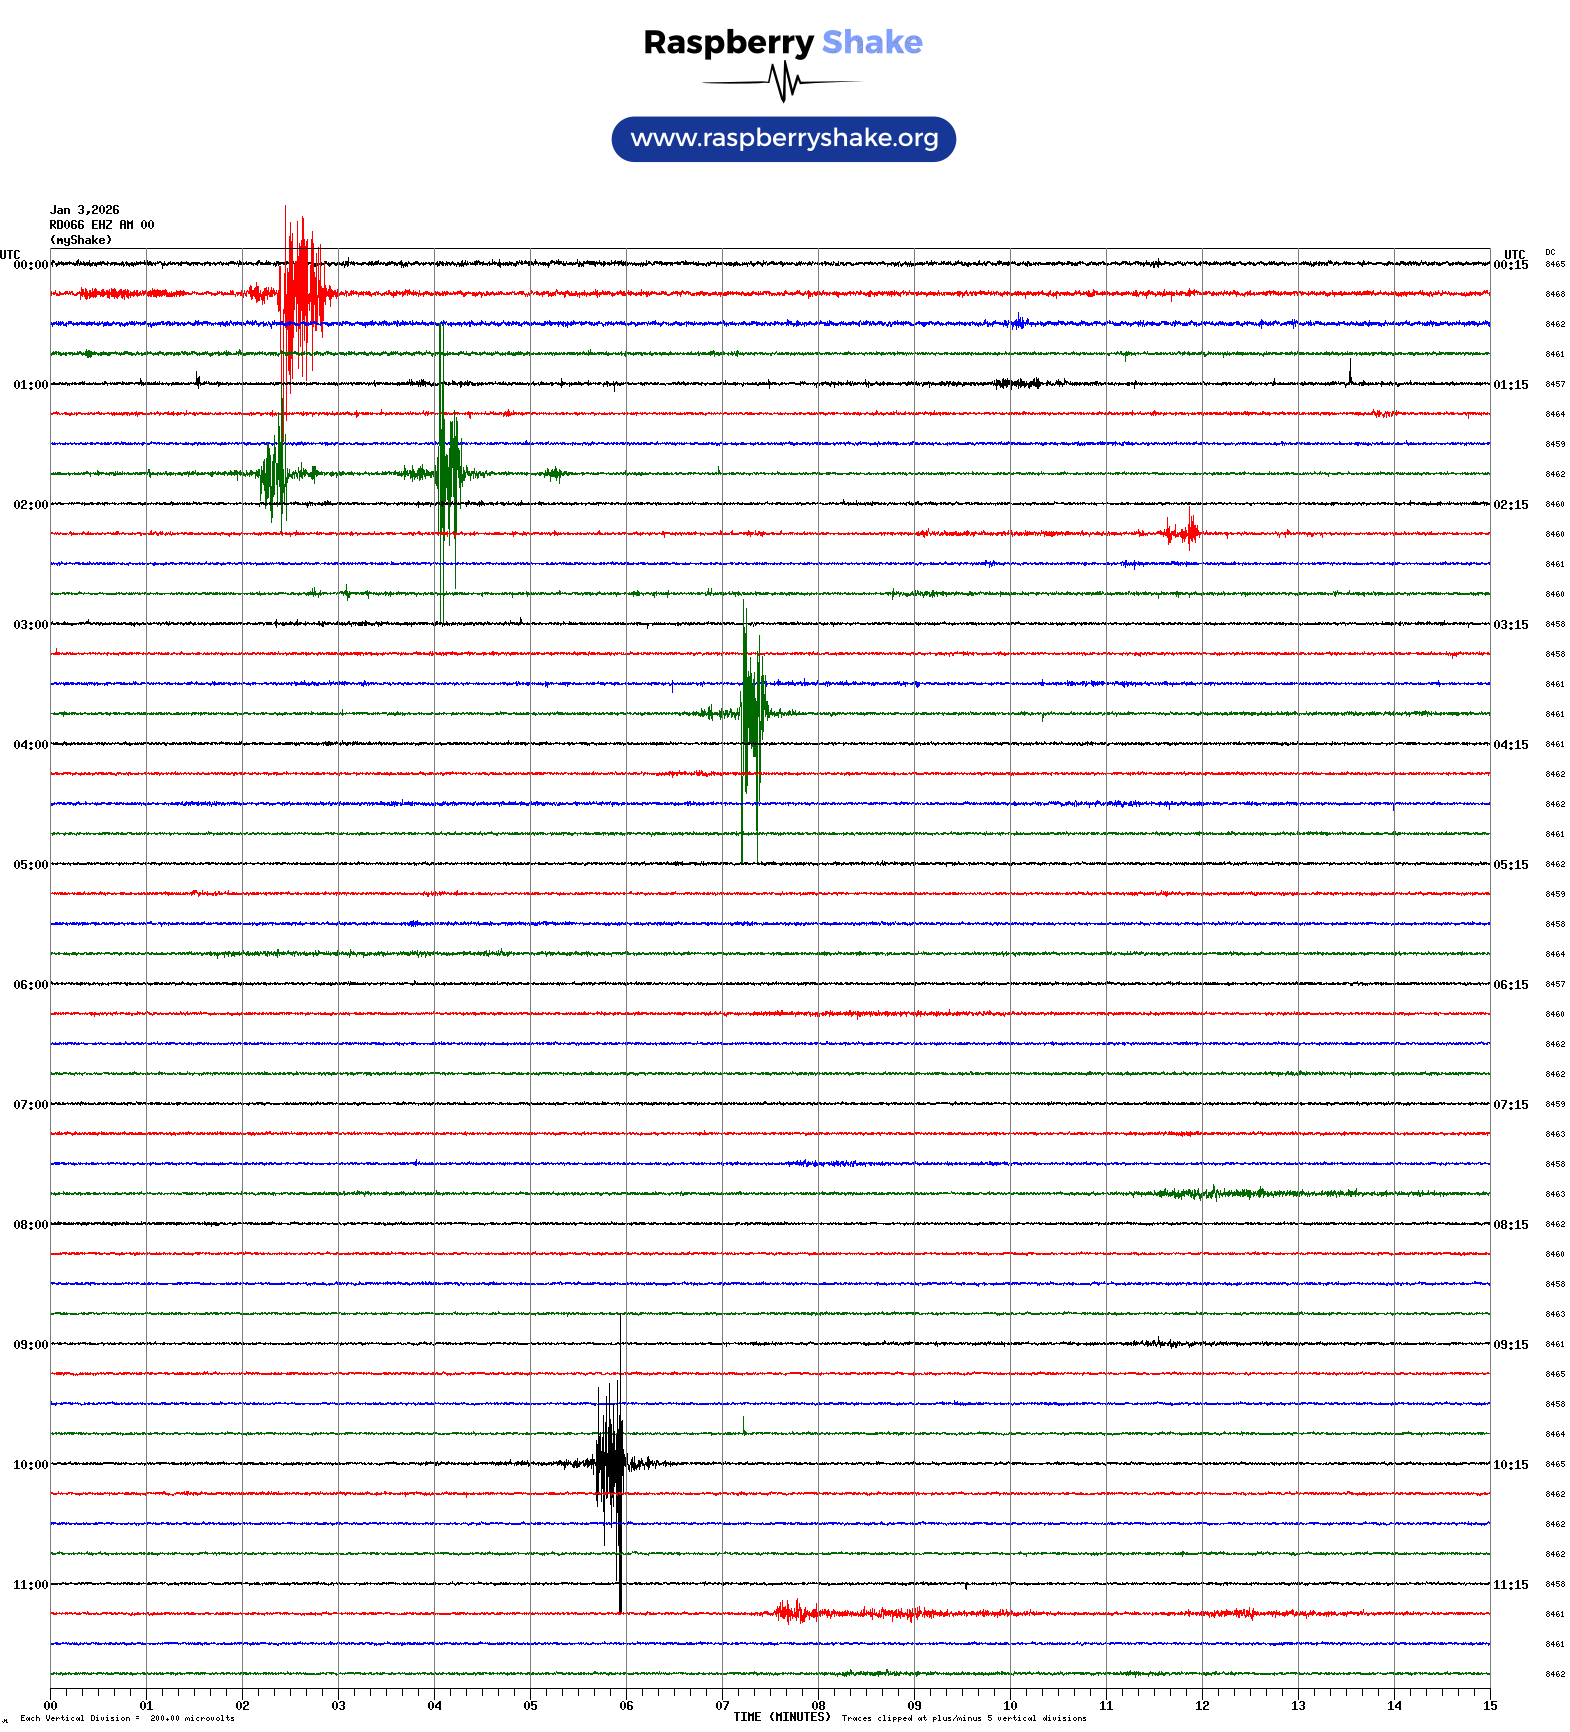1570x1732 pixels.
Task: Click the 04:15 label on the right axis
Action: click(x=1510, y=745)
